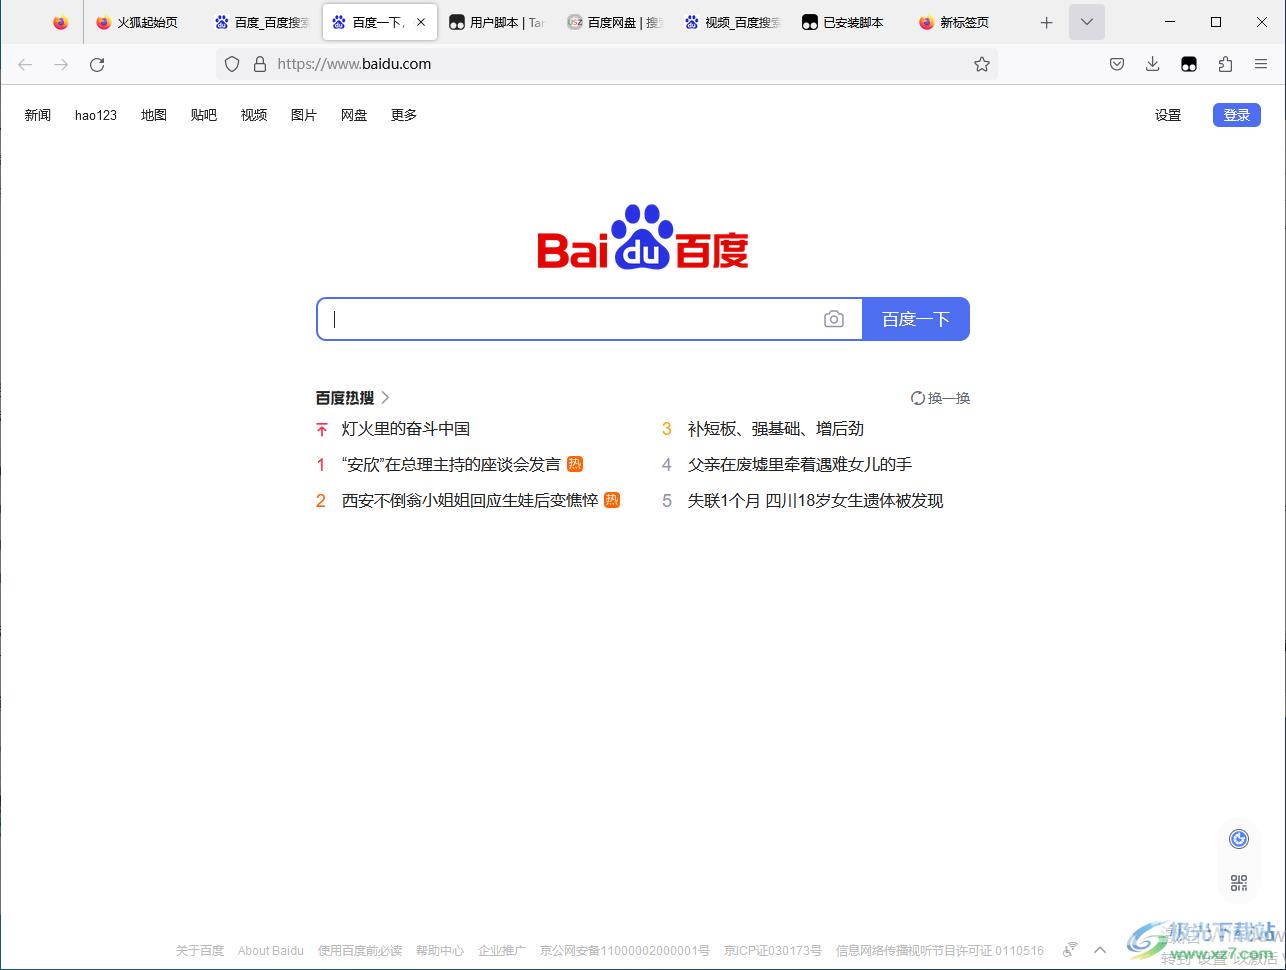
Task: Open 地图 link
Action: click(154, 115)
